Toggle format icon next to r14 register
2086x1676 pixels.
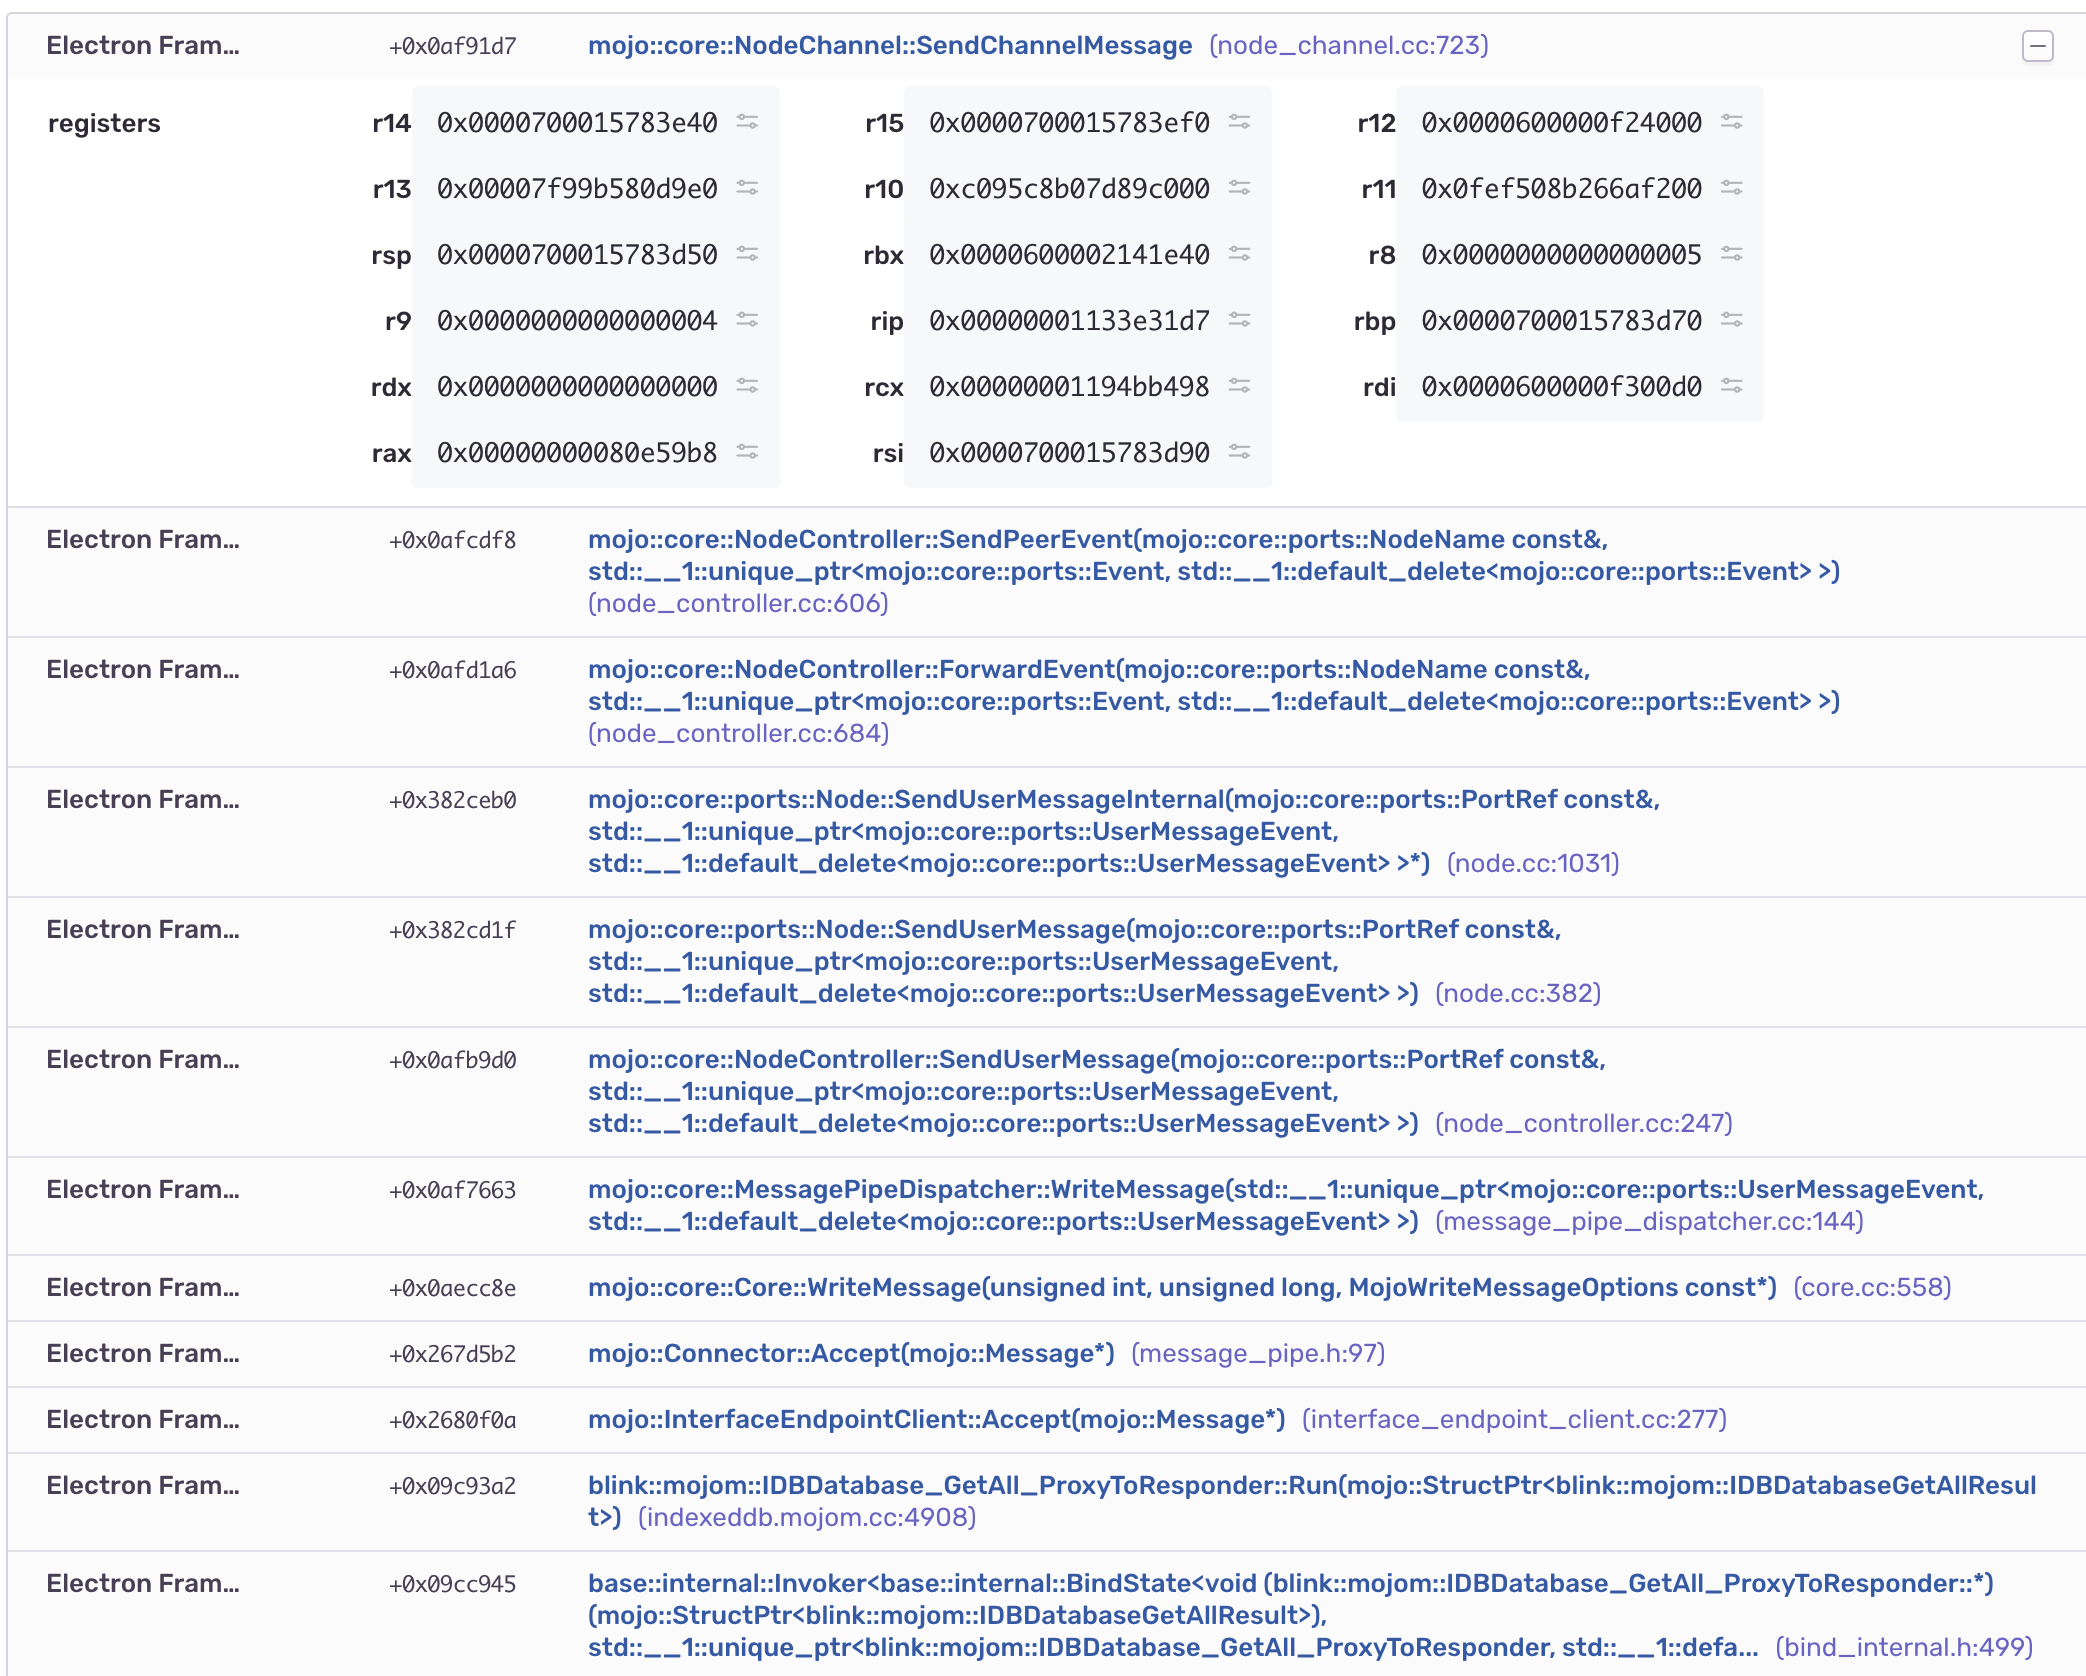[x=747, y=122]
